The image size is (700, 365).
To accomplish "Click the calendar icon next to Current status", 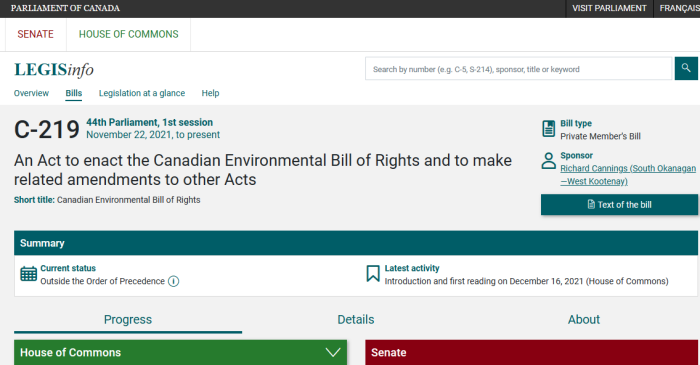I will click(29, 274).
